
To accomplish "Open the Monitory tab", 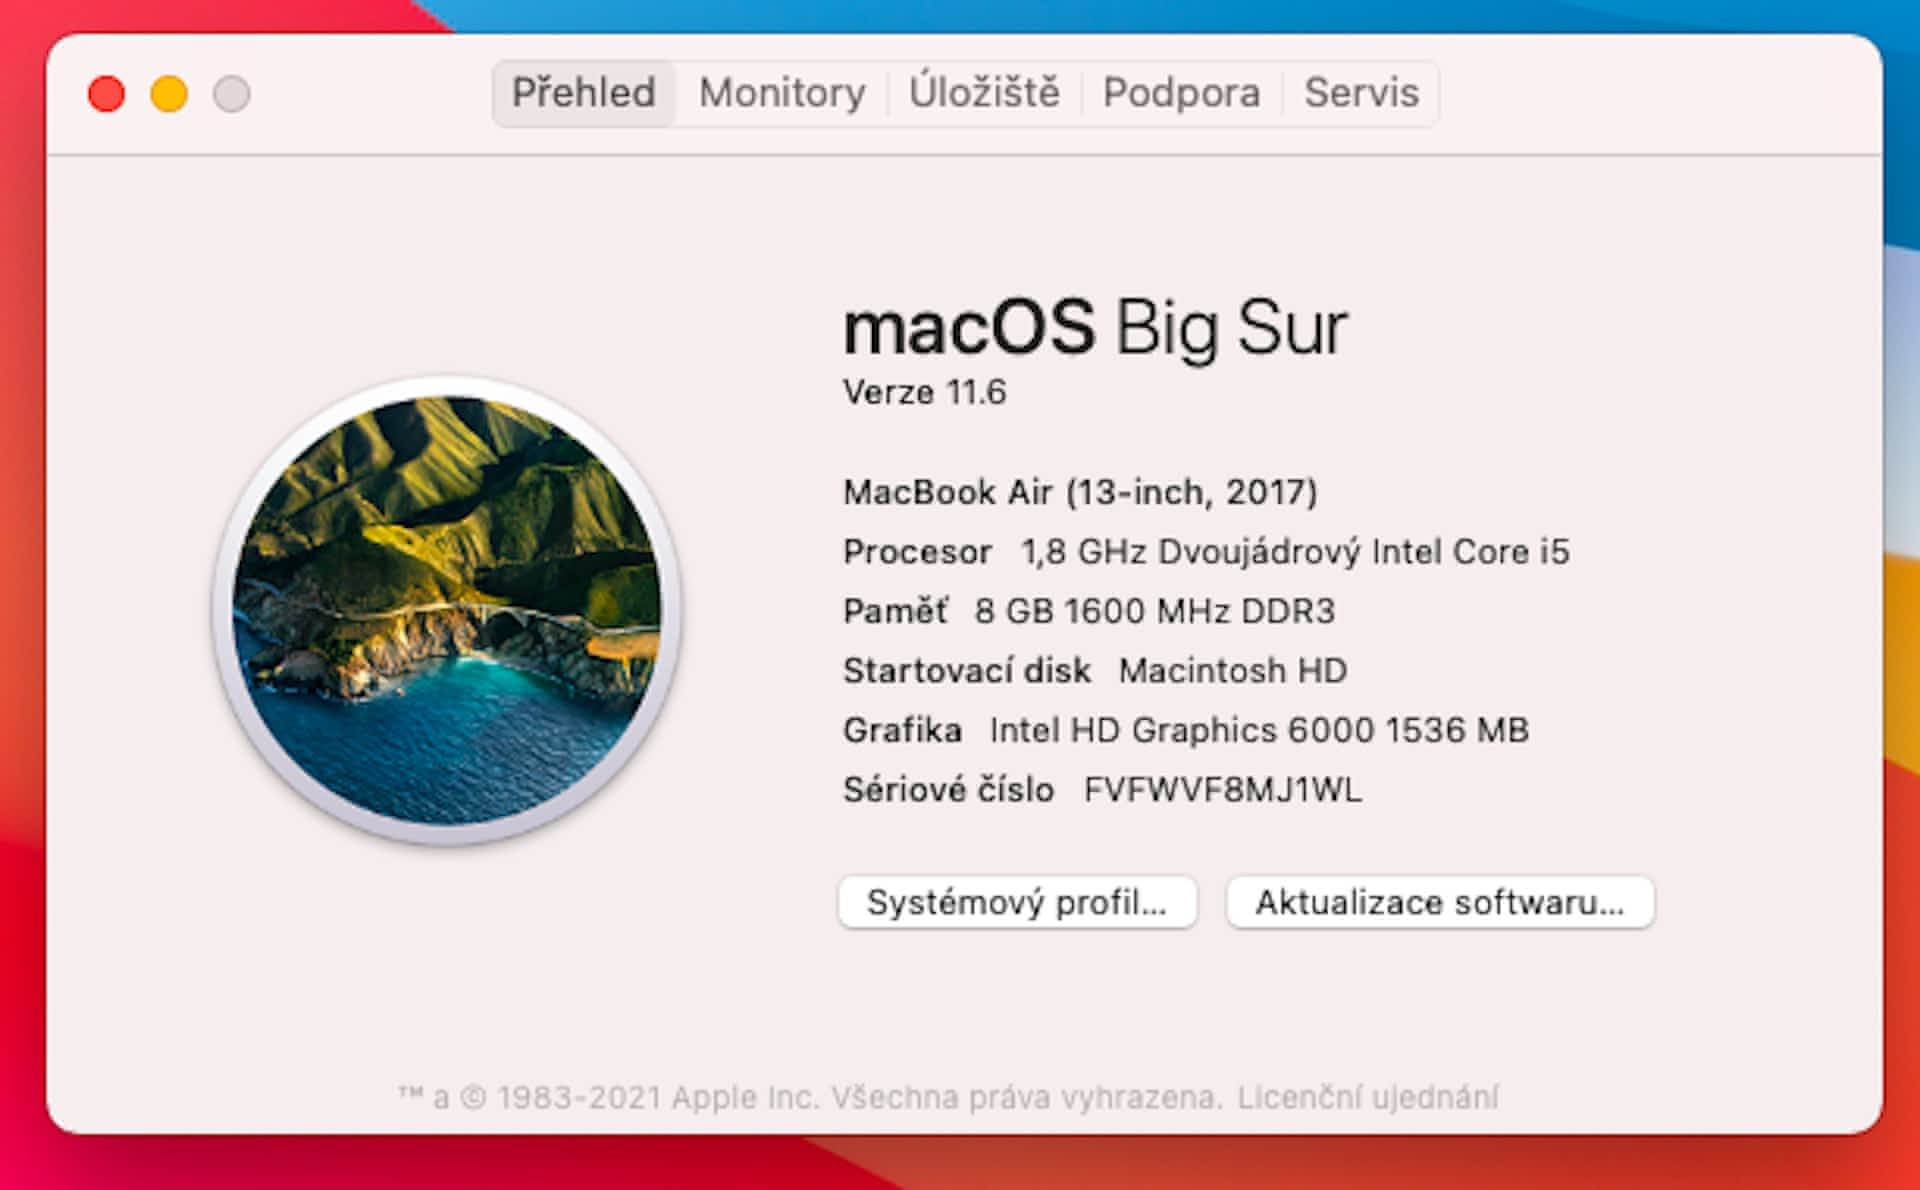I will click(782, 93).
